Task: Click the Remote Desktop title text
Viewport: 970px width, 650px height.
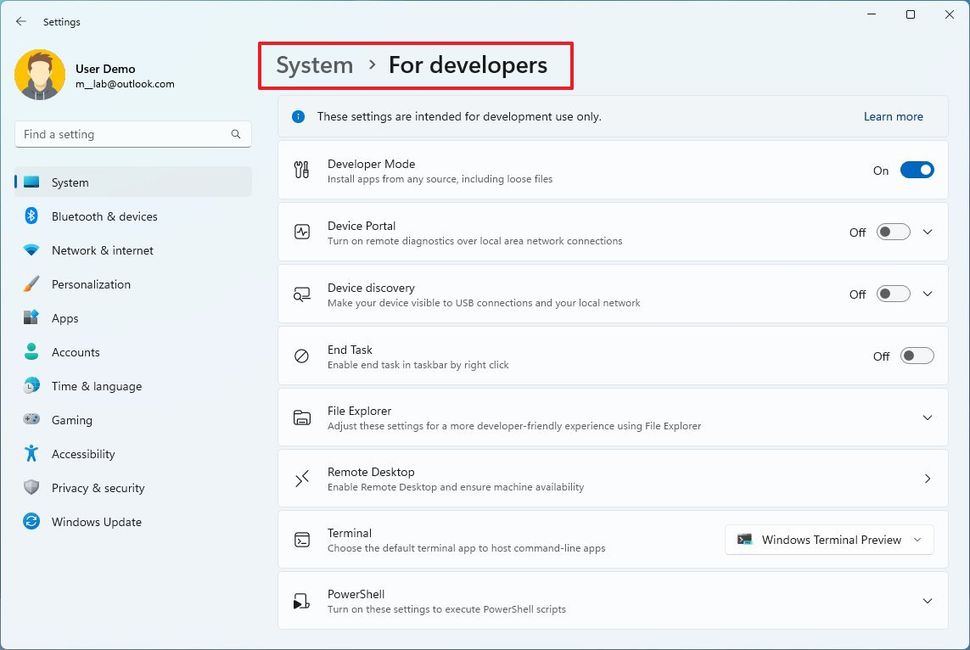Action: (371, 472)
